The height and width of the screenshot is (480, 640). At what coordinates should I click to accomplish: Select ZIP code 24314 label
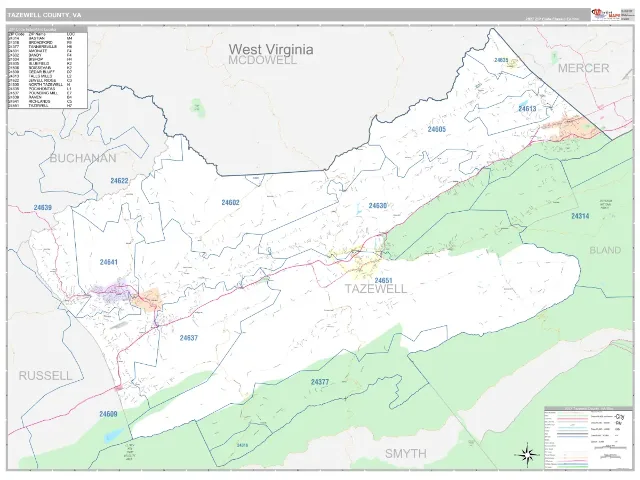[x=580, y=216]
